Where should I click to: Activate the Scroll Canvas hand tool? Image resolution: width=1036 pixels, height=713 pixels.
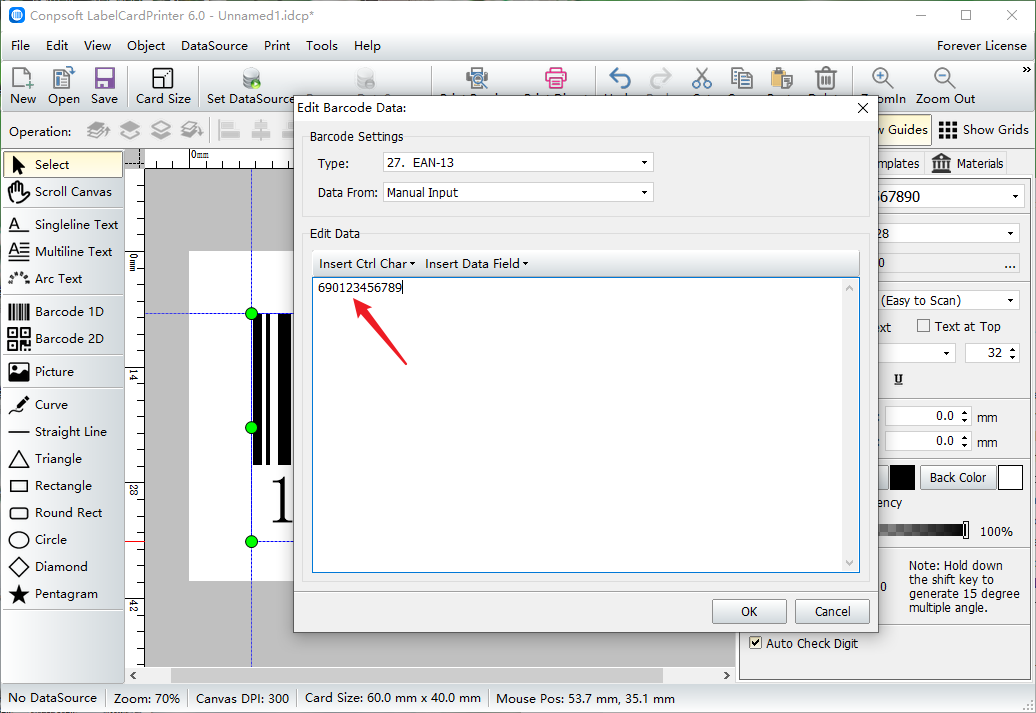click(x=63, y=192)
